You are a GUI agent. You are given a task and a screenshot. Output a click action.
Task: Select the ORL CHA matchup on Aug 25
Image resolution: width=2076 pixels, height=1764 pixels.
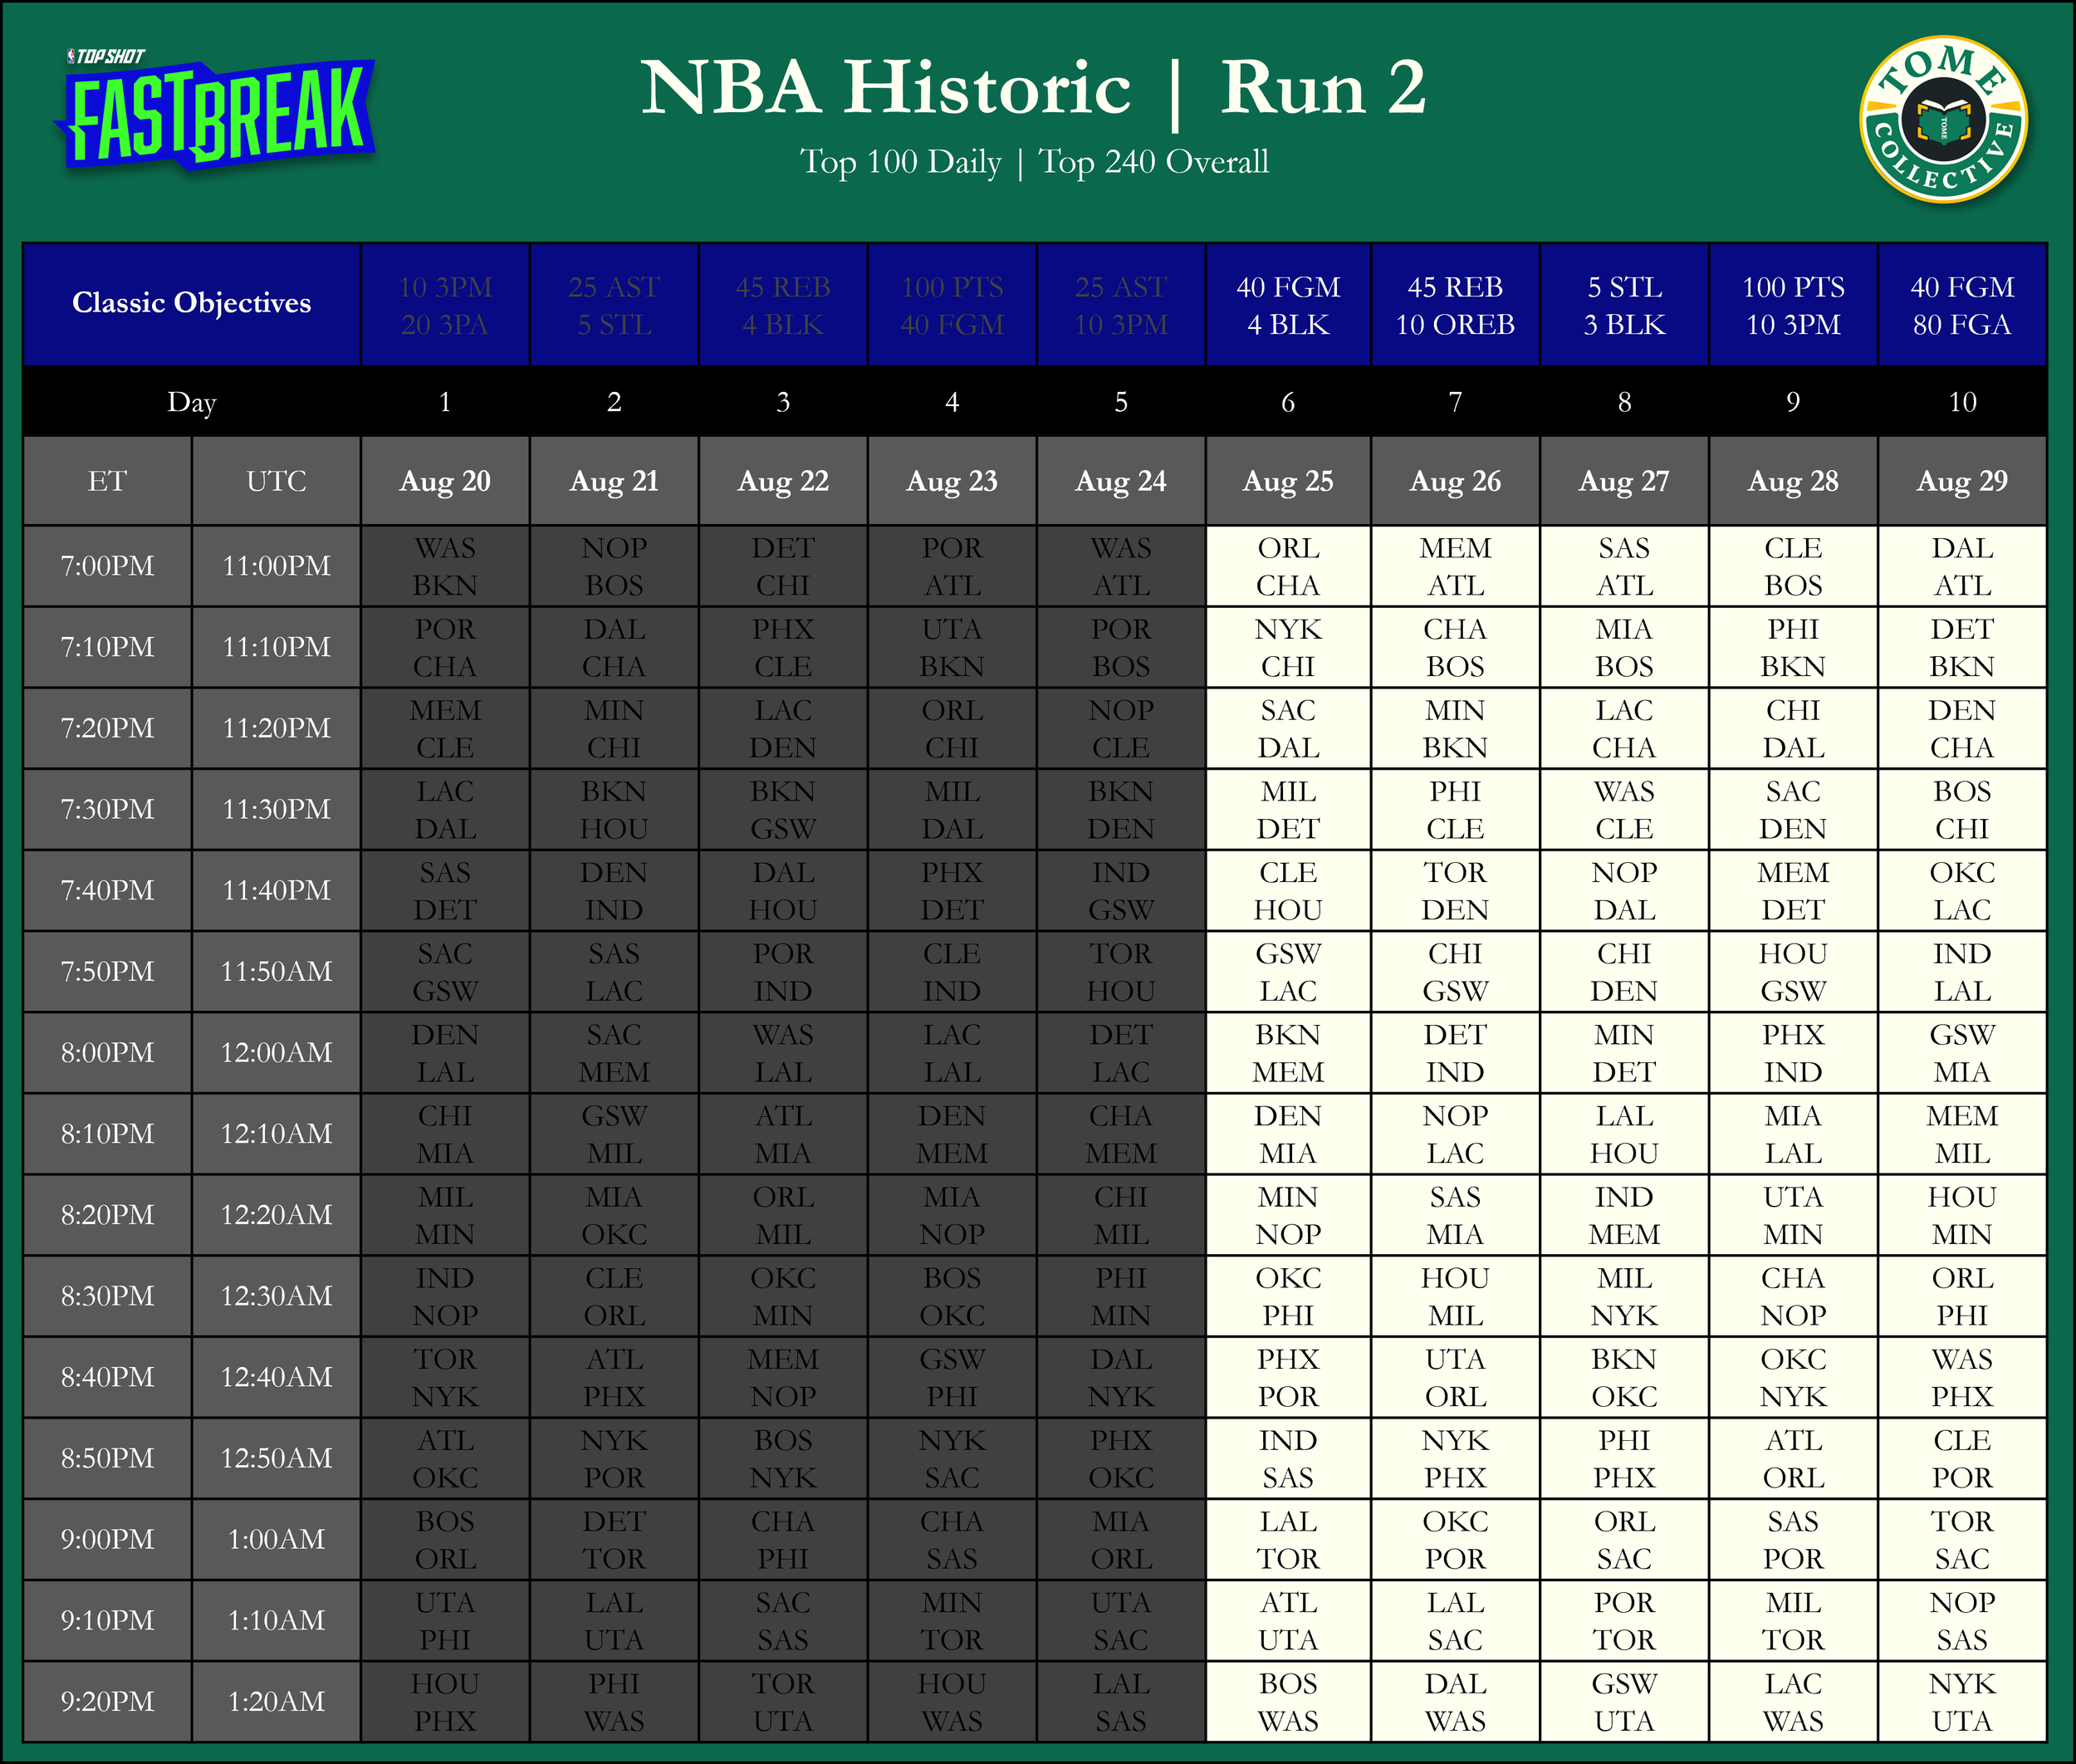pos(1287,566)
